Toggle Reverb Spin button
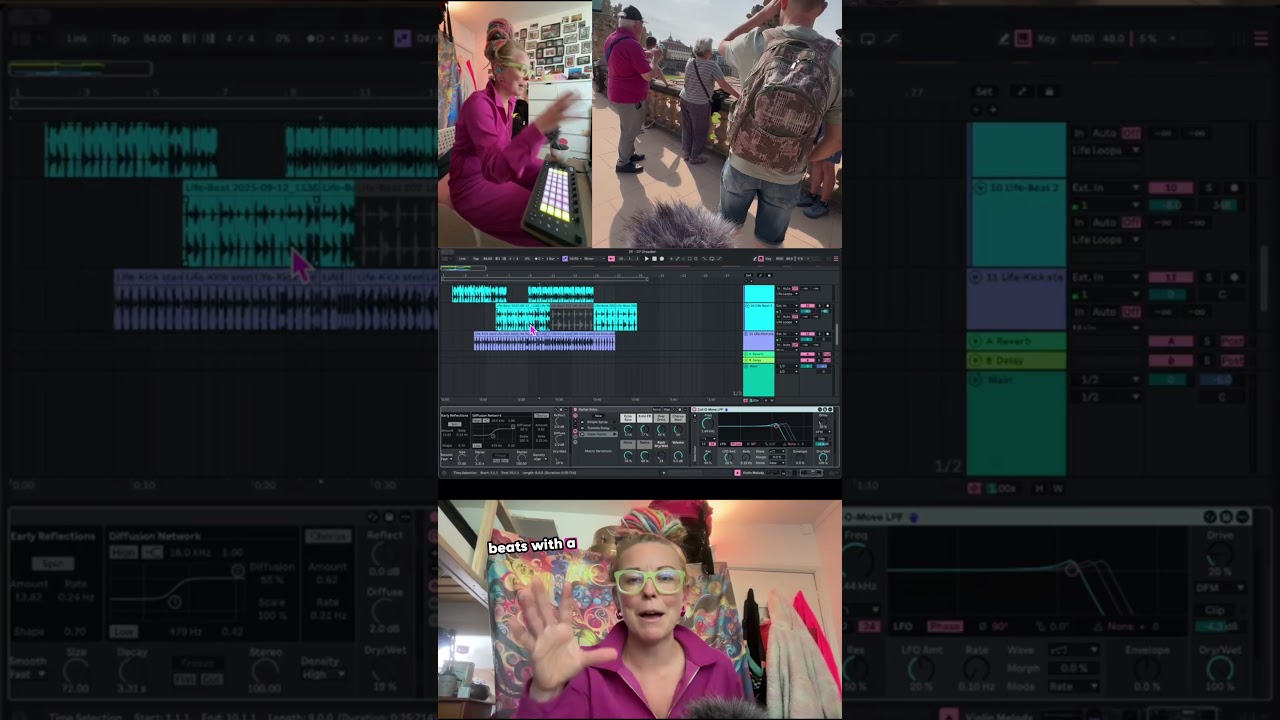The height and width of the screenshot is (720, 1280). tap(455, 424)
